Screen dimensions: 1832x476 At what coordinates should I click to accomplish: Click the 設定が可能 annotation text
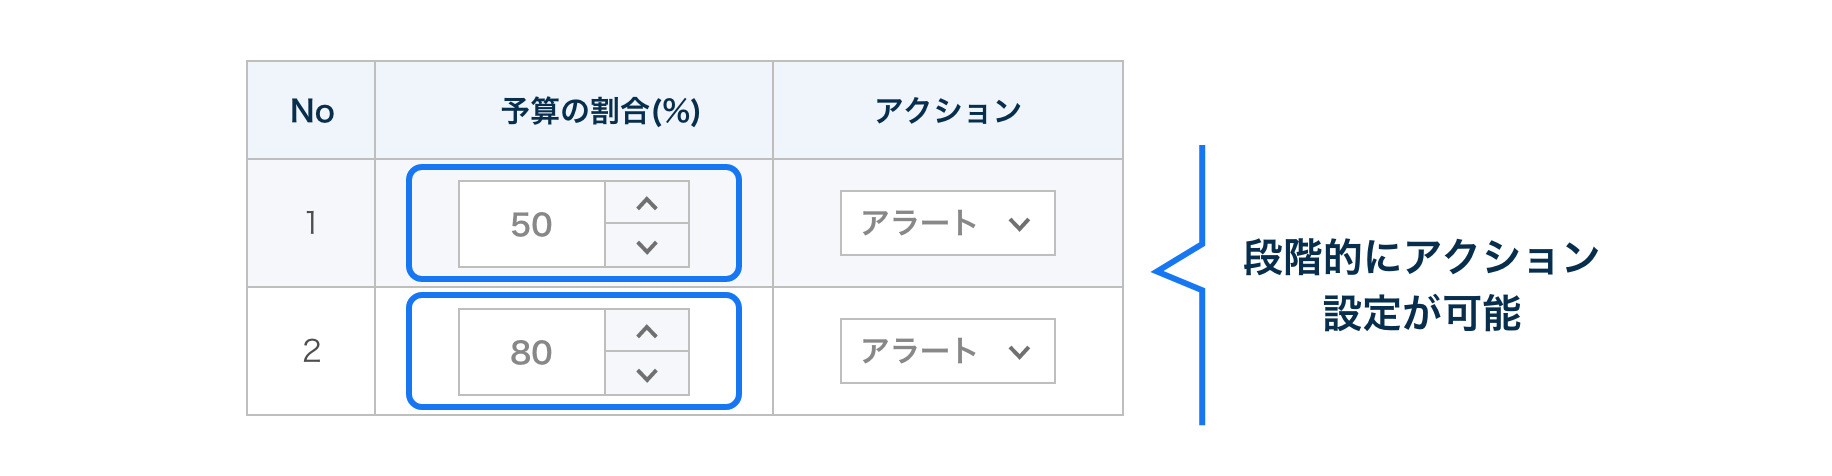[x=1421, y=314]
